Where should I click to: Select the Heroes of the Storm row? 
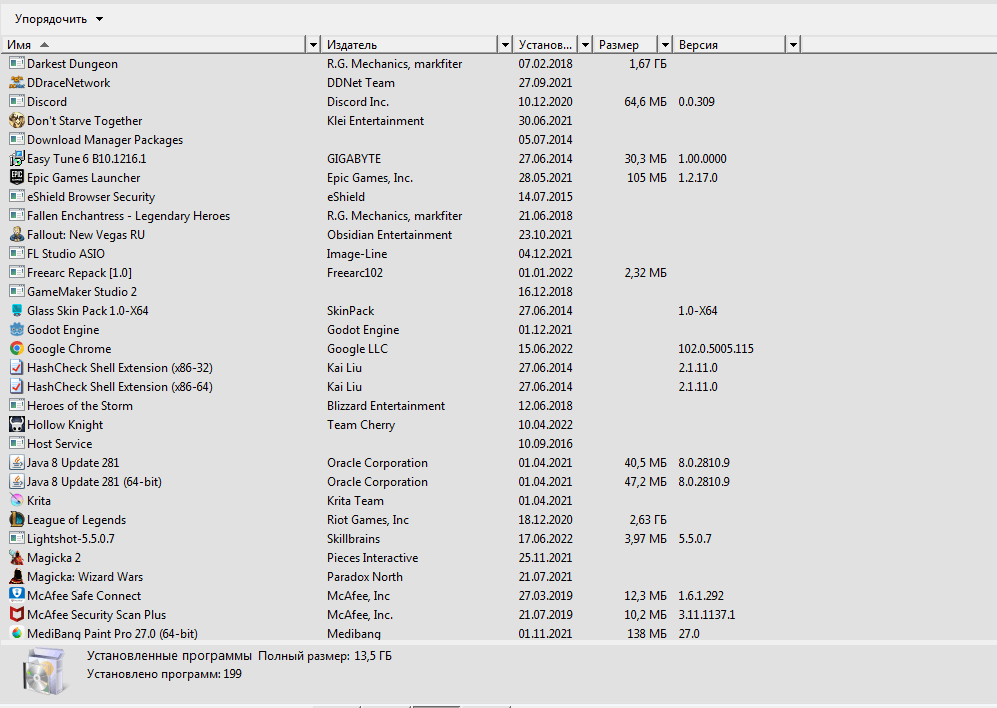[x=402, y=406]
